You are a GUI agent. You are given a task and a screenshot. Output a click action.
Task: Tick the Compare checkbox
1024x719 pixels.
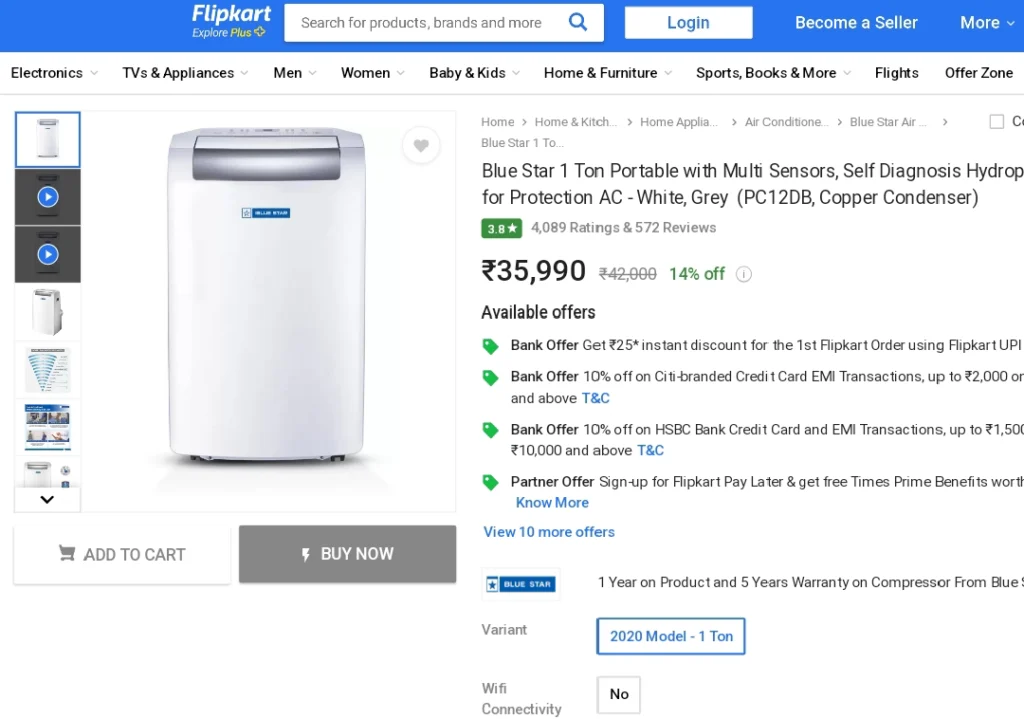point(997,121)
